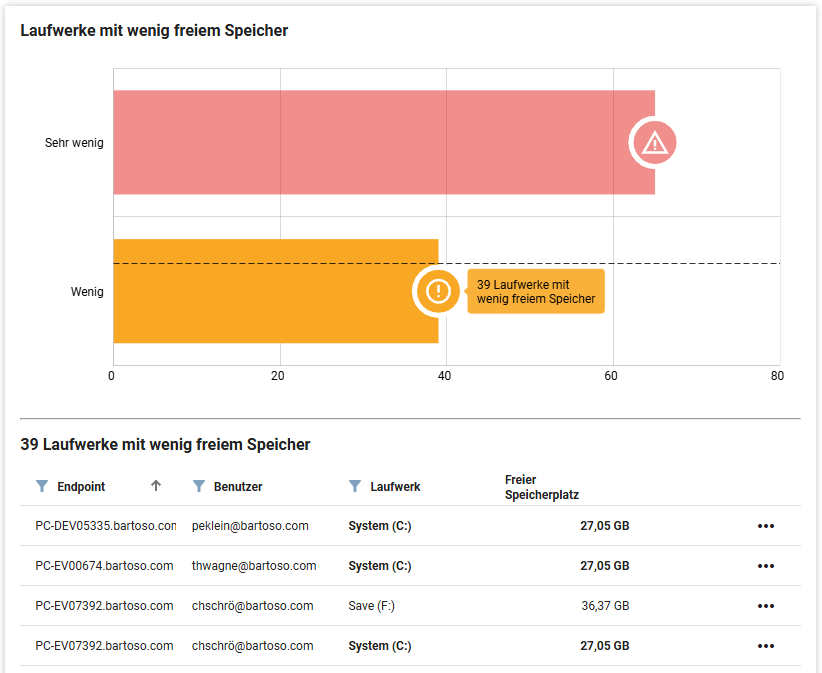Click the Benutzer column header

238,487
